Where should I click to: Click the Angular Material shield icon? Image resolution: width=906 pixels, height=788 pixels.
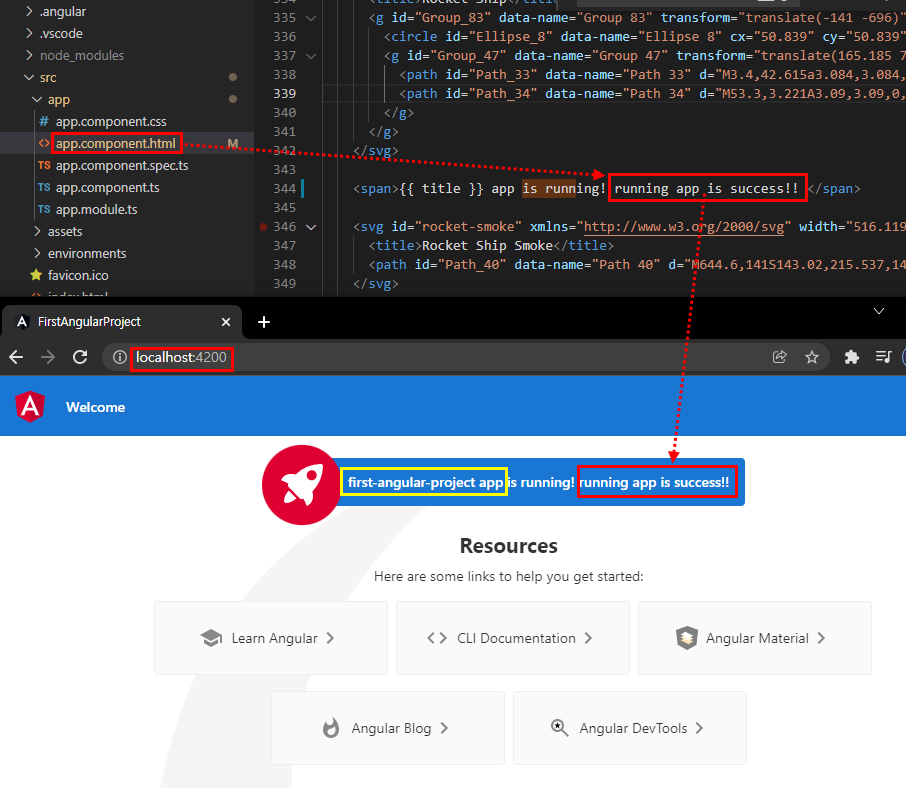(x=687, y=638)
